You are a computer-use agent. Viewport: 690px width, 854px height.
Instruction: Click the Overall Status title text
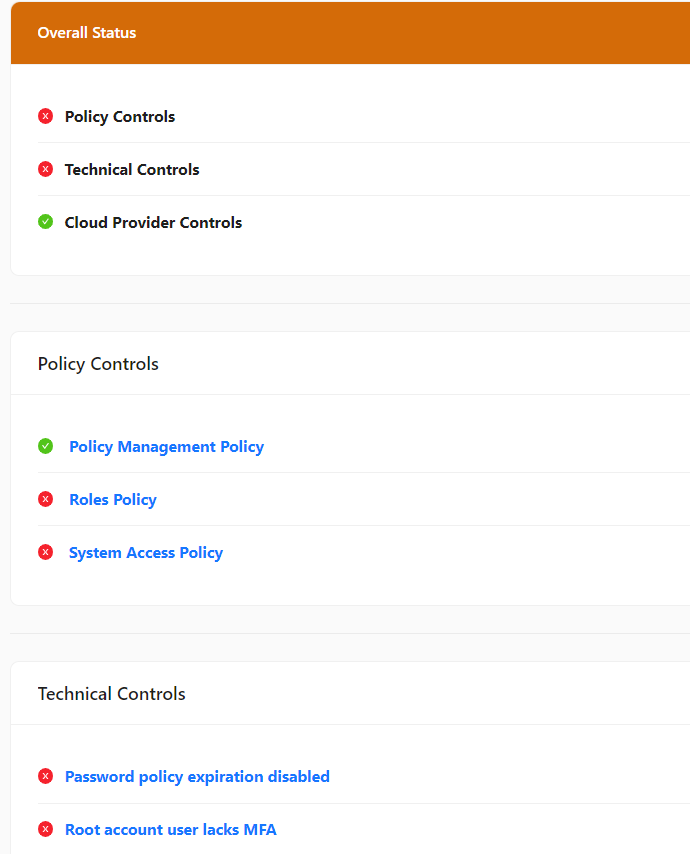pyautogui.click(x=87, y=33)
